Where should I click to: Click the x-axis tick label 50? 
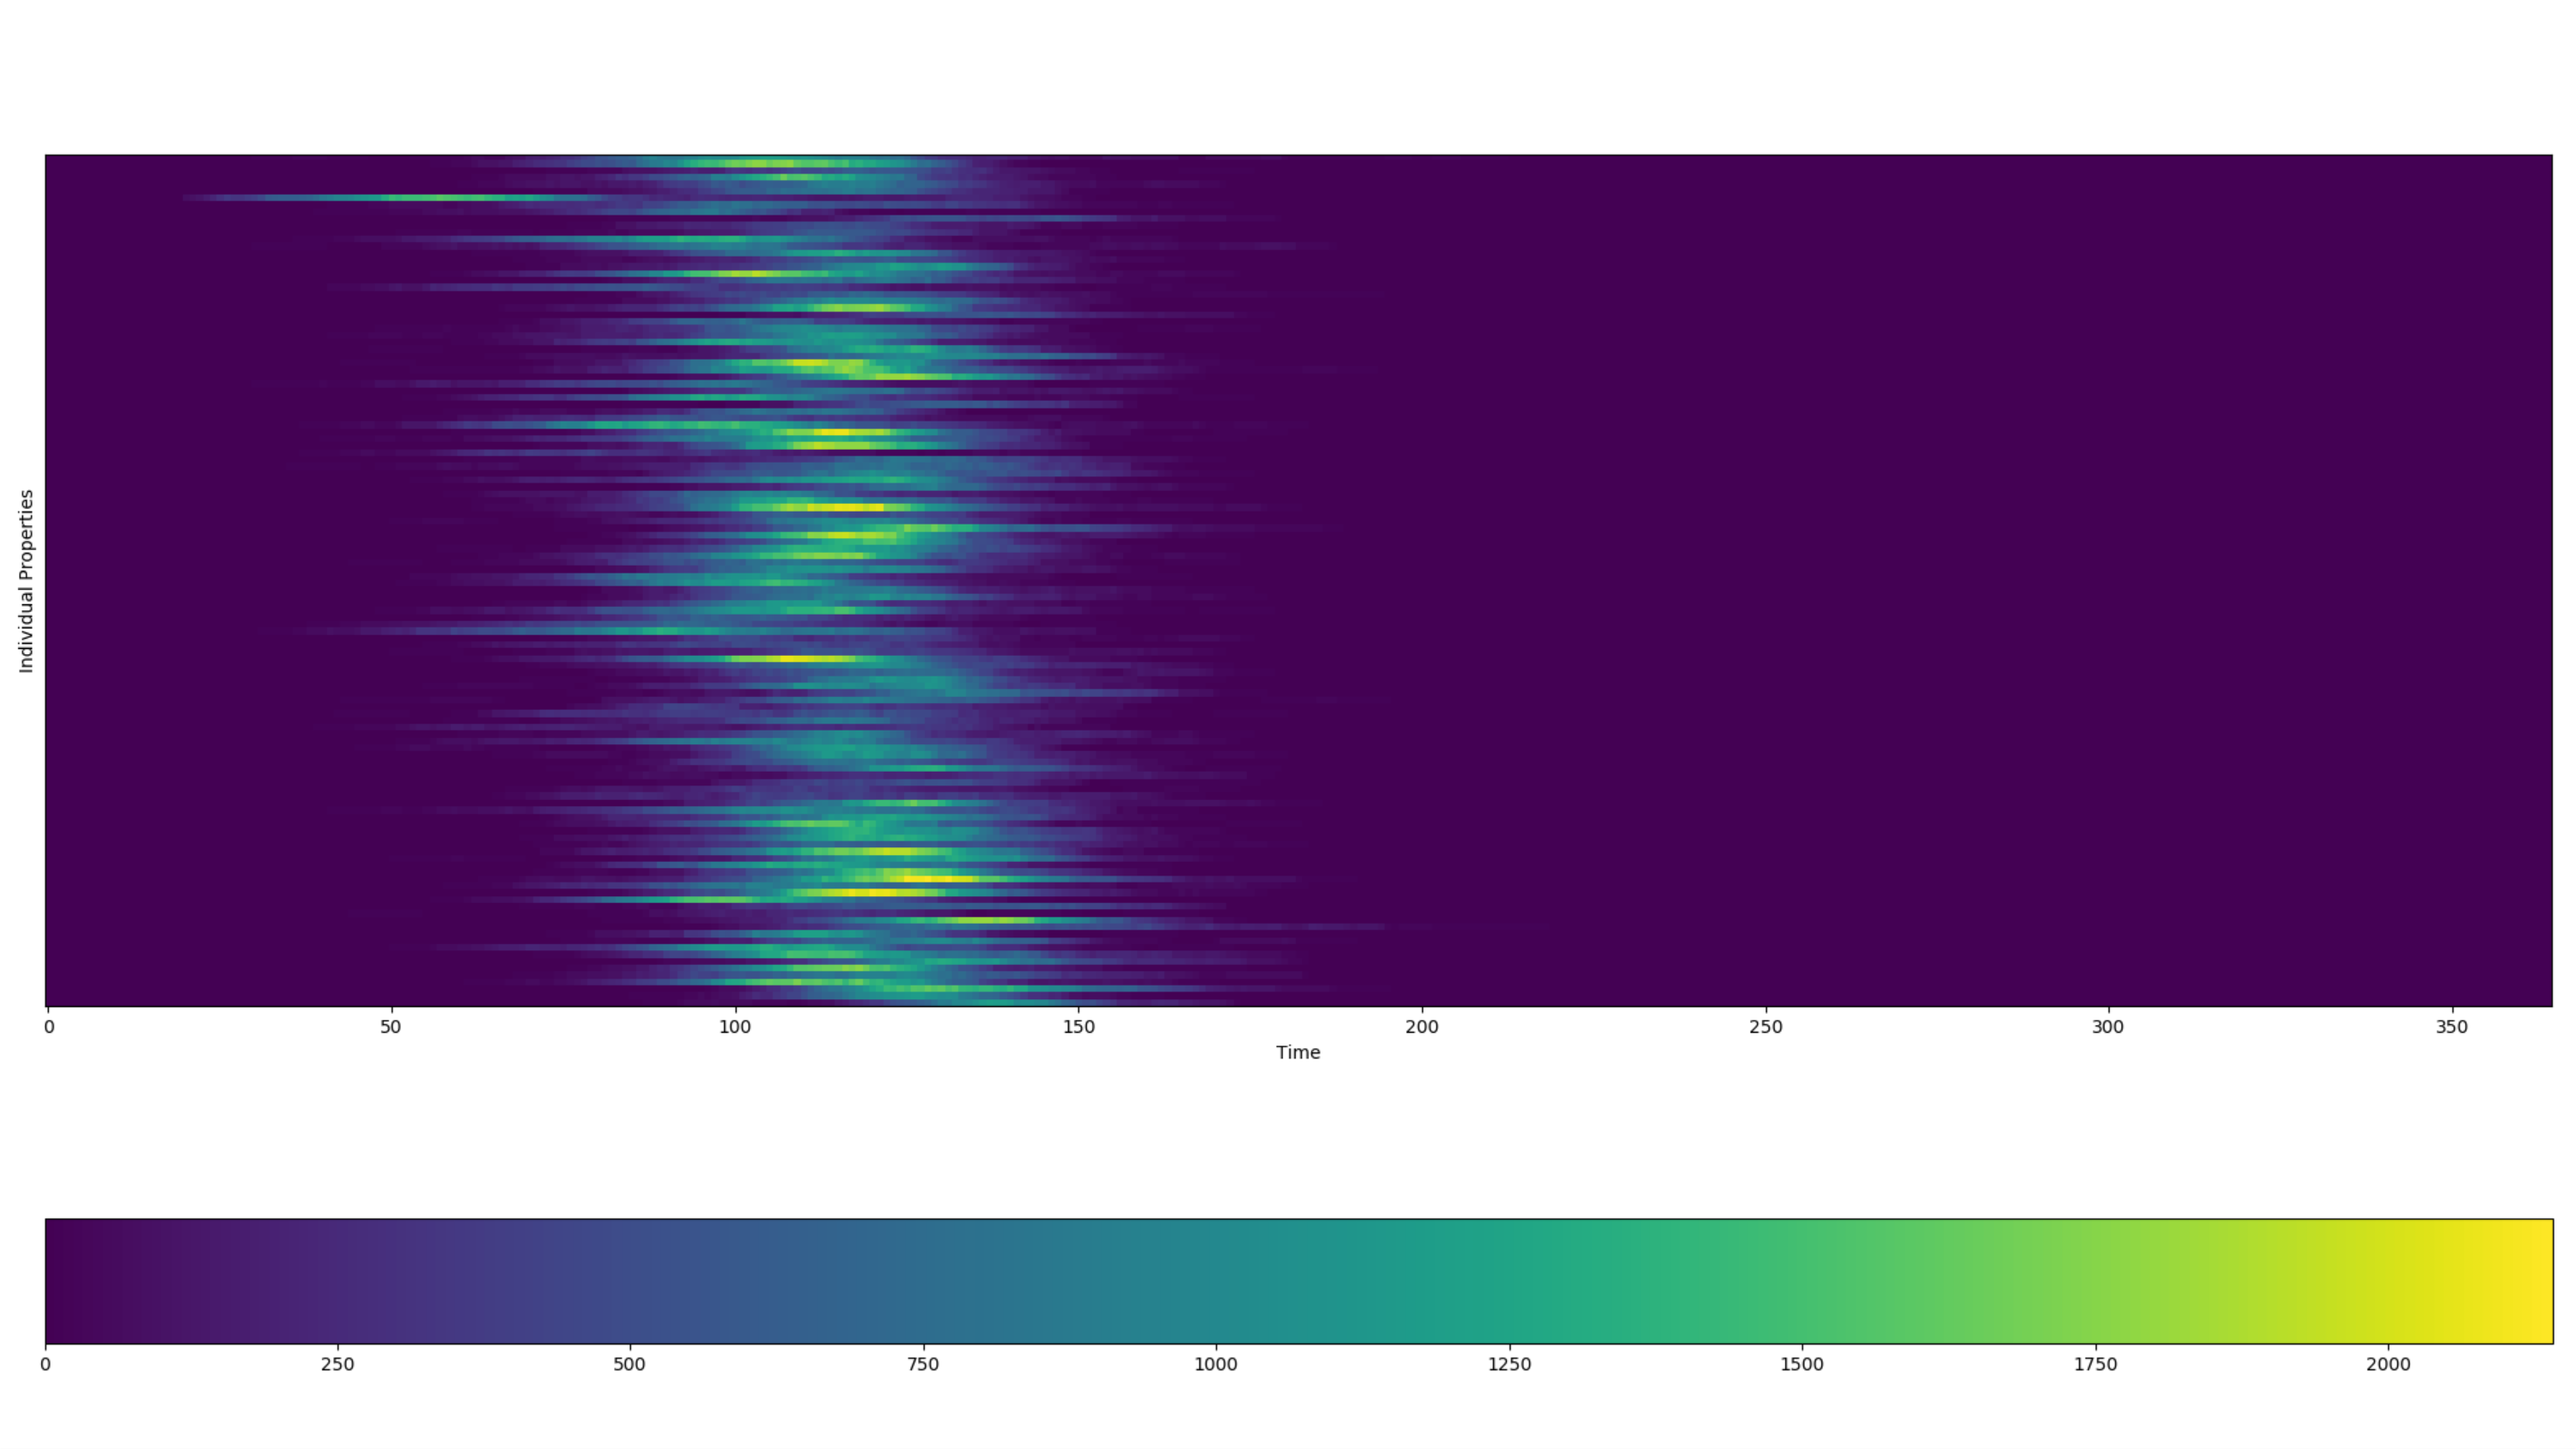click(390, 1027)
